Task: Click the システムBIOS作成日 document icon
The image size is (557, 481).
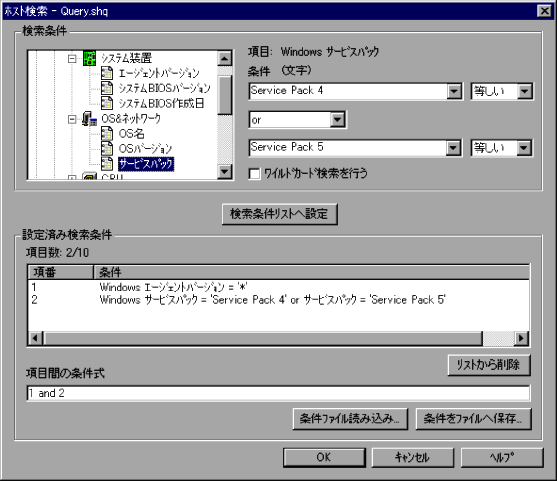Action: pyautogui.click(x=107, y=103)
